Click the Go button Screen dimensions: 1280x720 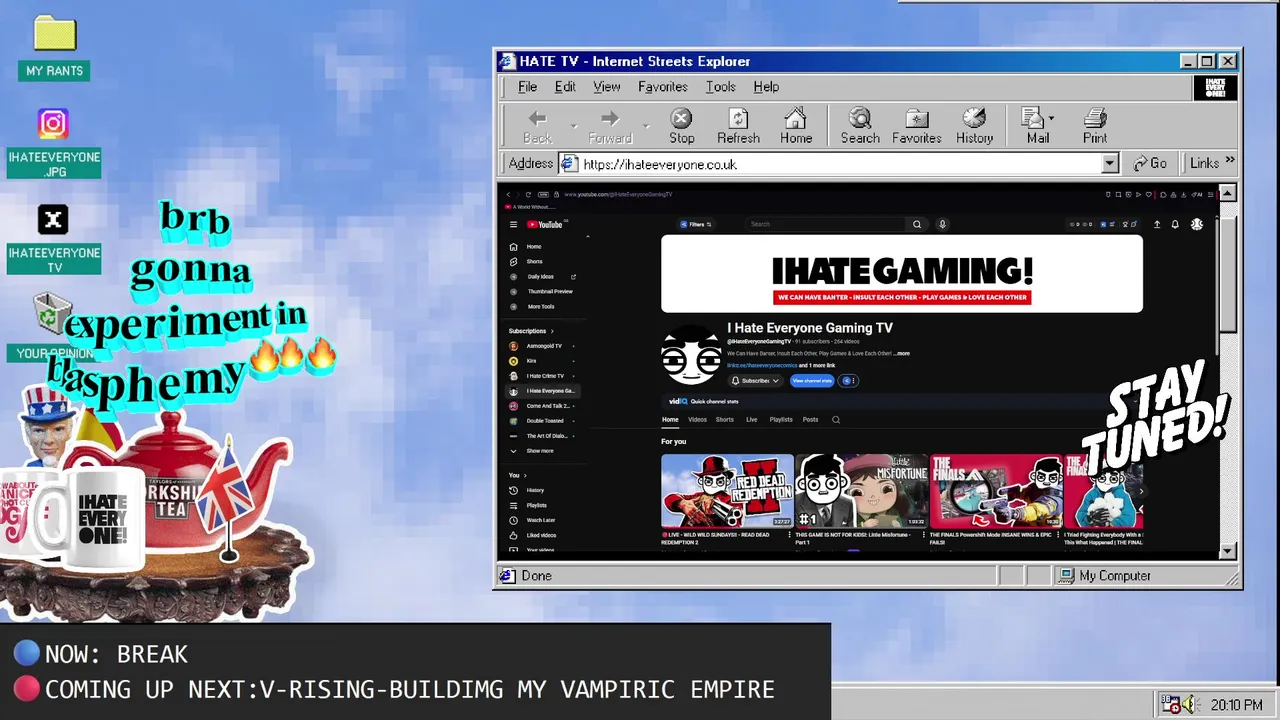[x=1149, y=163]
